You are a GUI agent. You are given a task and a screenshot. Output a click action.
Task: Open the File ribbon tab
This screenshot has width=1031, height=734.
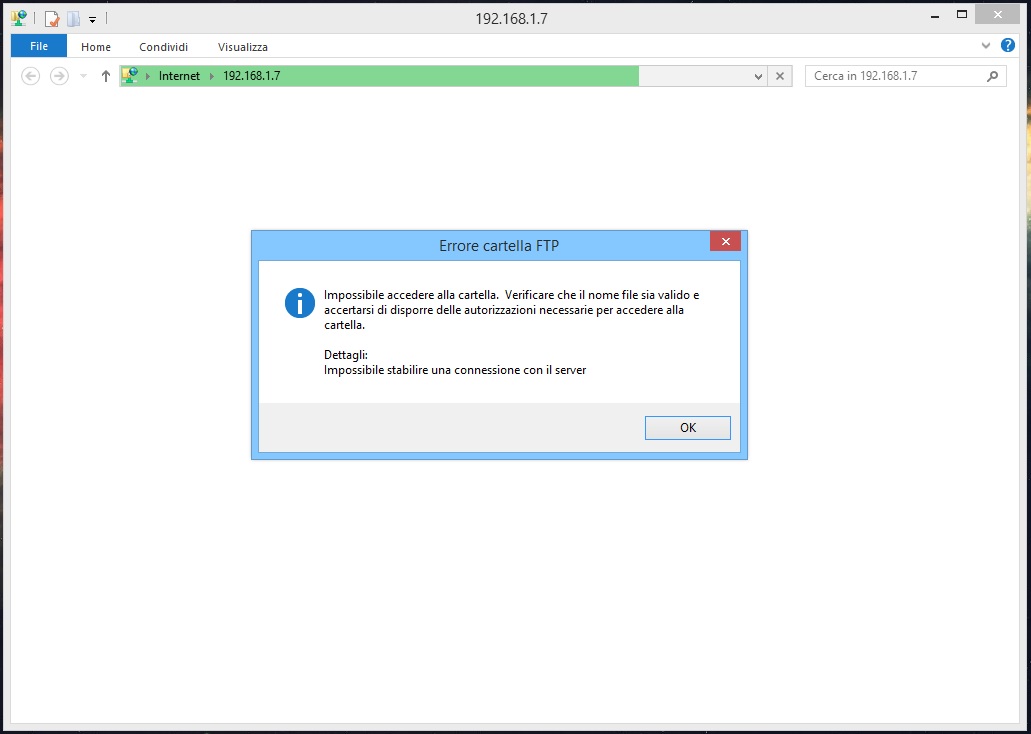39,46
